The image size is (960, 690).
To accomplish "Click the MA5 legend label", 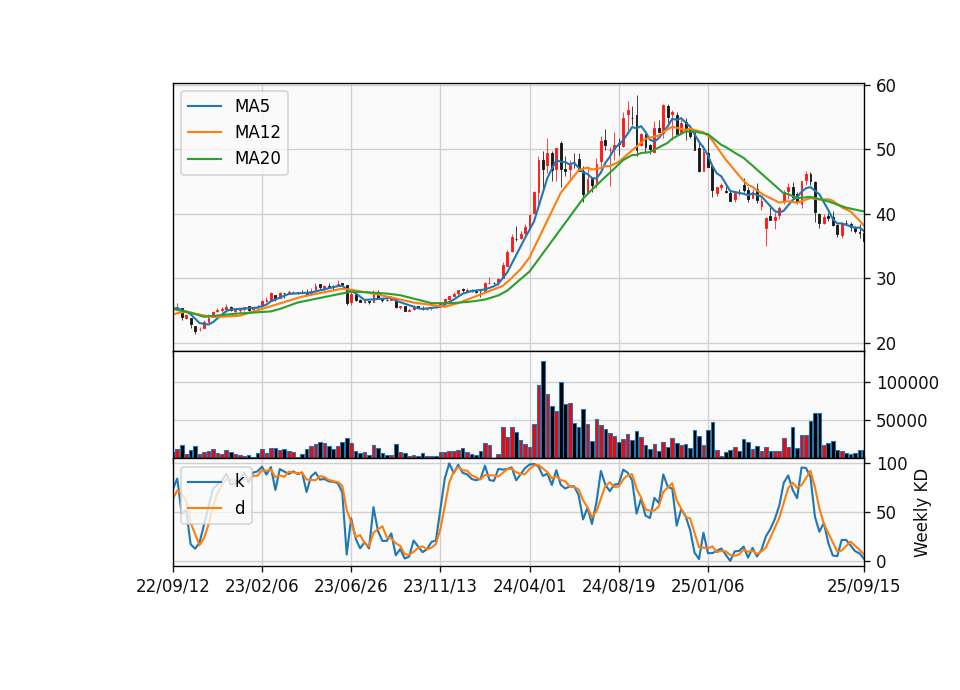I will (252, 106).
